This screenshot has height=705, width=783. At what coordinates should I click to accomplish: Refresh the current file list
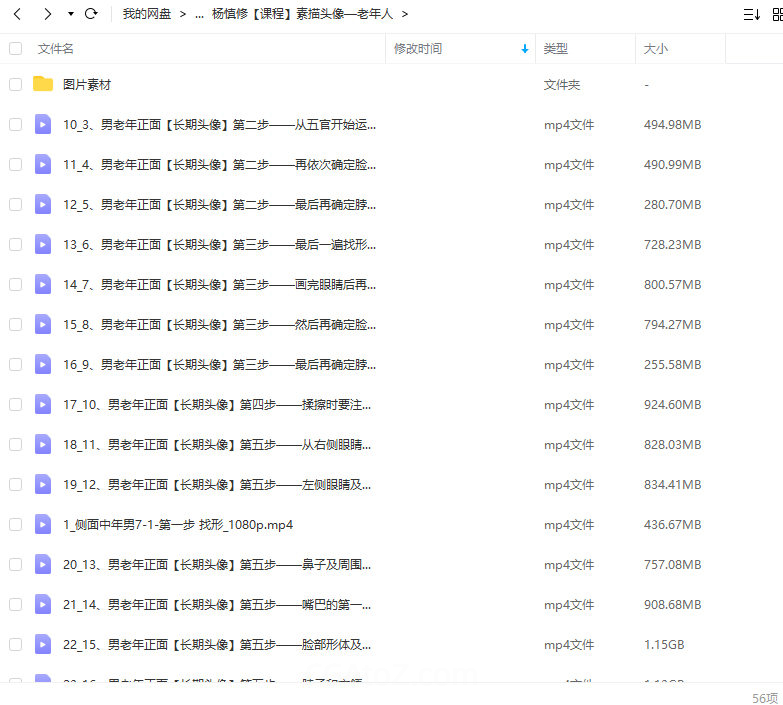91,14
